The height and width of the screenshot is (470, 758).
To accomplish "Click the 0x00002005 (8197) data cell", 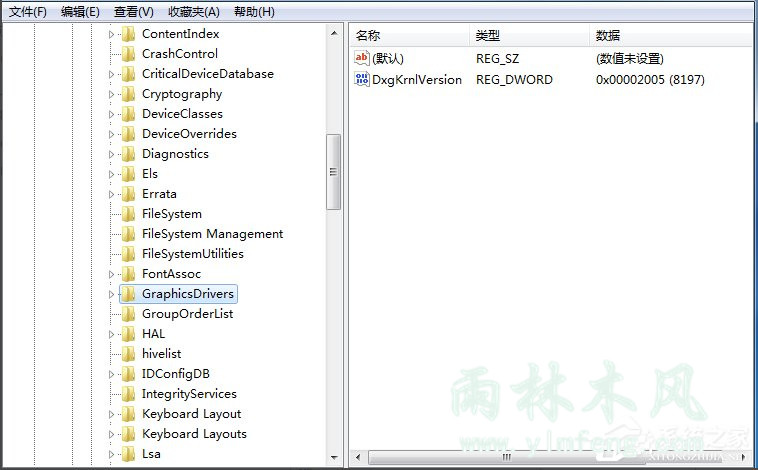I will click(650, 79).
